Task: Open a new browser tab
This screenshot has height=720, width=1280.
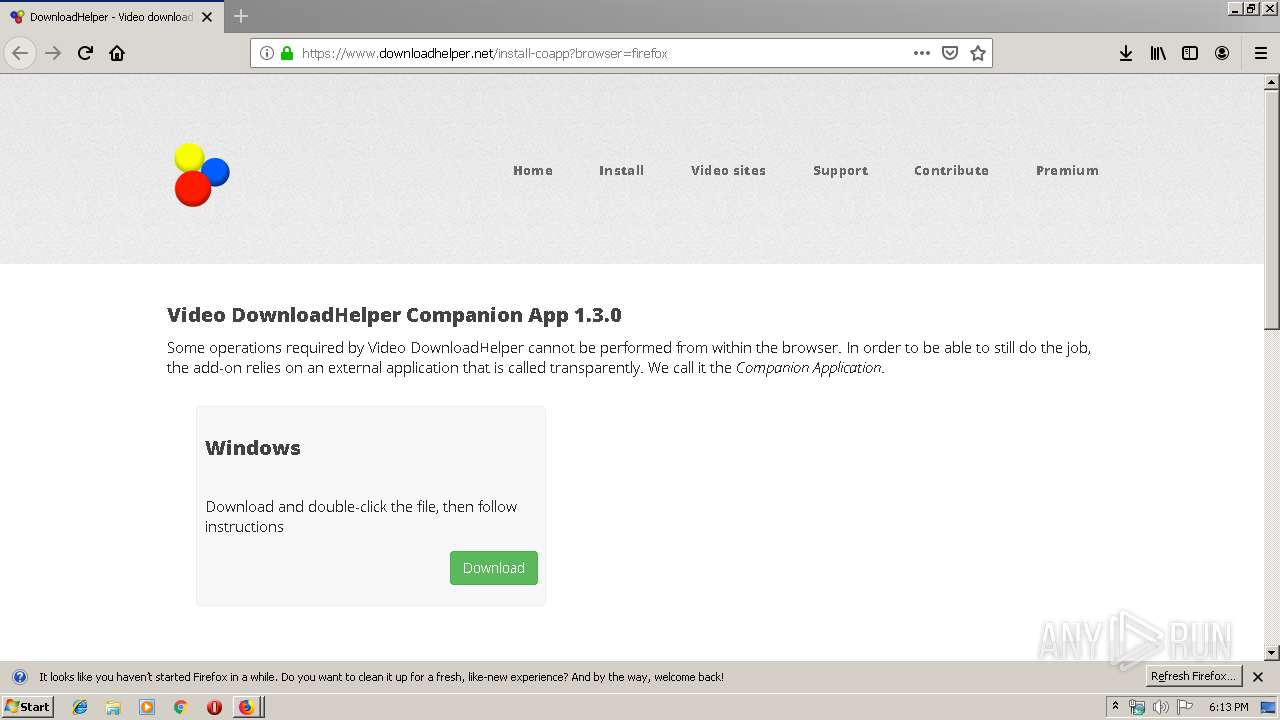Action: (x=241, y=16)
